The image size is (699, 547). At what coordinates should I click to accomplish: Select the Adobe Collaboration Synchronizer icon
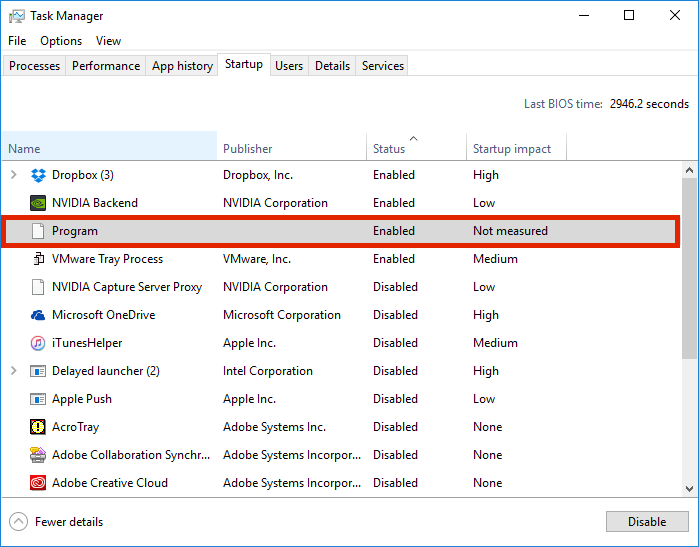38,455
